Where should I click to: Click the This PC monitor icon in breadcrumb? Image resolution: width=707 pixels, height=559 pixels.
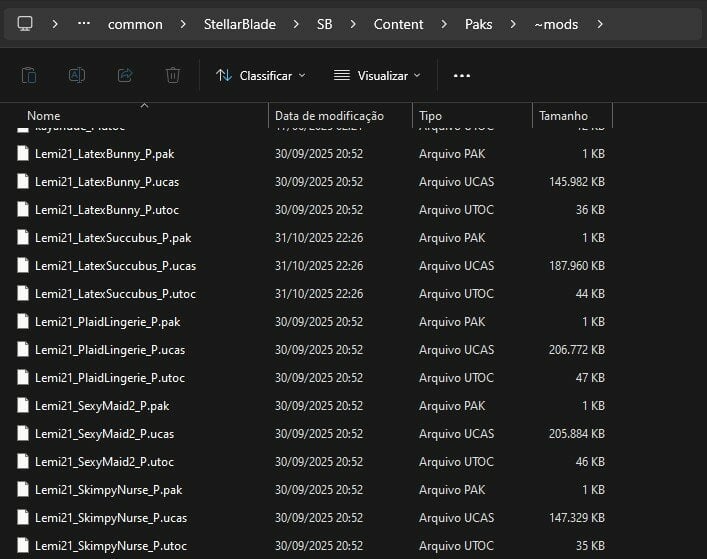pyautogui.click(x=25, y=23)
